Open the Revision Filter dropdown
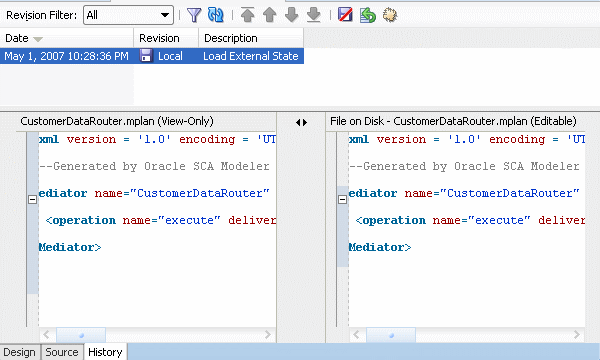This screenshot has width=600, height=360. [x=128, y=15]
